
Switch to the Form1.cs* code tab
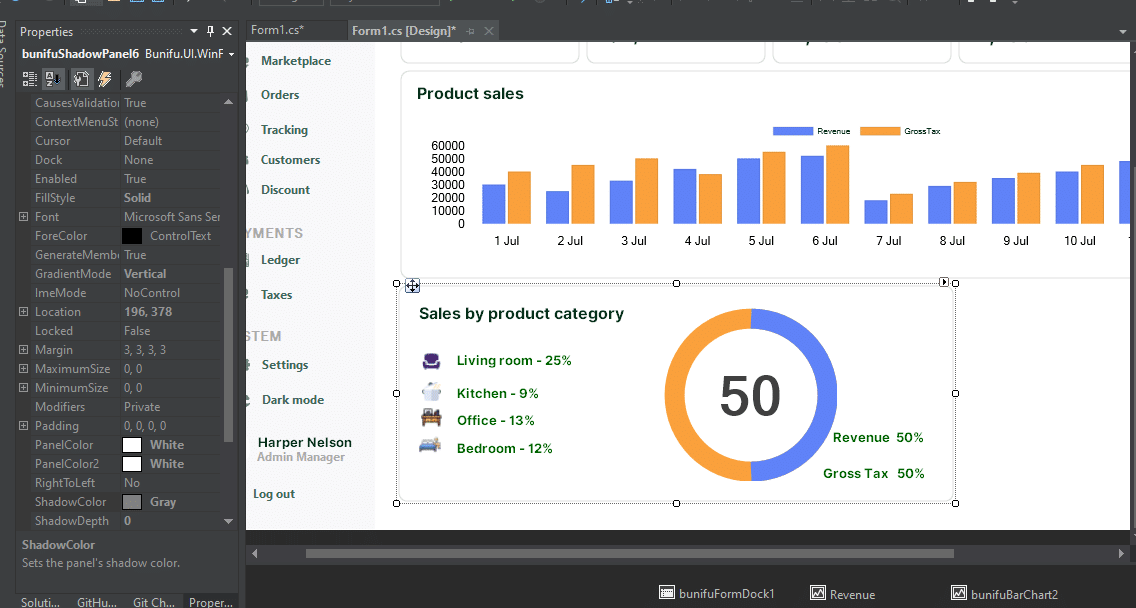pyautogui.click(x=277, y=31)
